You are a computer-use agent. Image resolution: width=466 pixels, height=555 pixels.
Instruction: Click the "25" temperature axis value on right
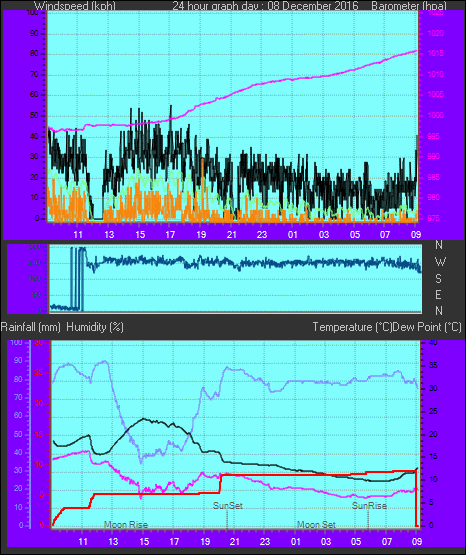click(433, 411)
